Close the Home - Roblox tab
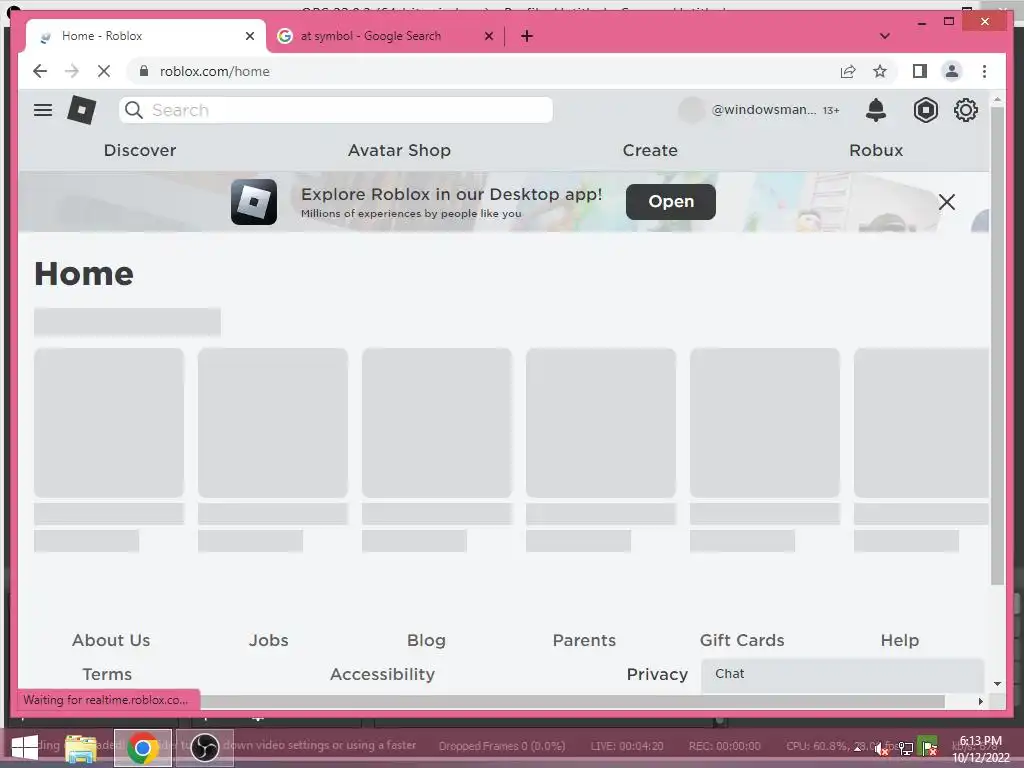1024x768 pixels. [x=249, y=36]
